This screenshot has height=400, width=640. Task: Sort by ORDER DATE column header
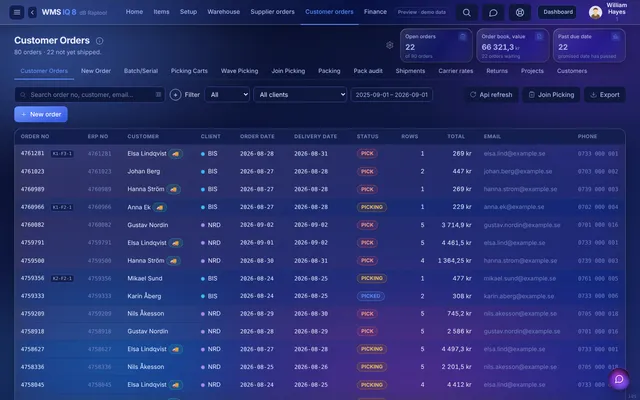tap(257, 136)
